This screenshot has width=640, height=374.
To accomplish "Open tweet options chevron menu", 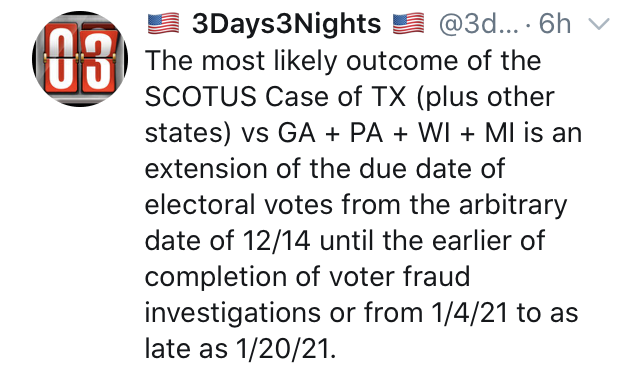I will (598, 24).
